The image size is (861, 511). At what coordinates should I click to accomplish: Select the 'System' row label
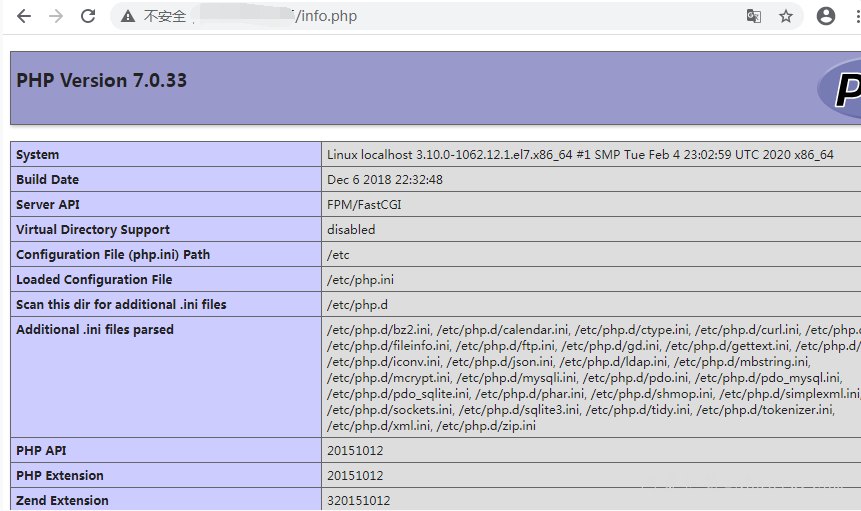[x=37, y=155]
